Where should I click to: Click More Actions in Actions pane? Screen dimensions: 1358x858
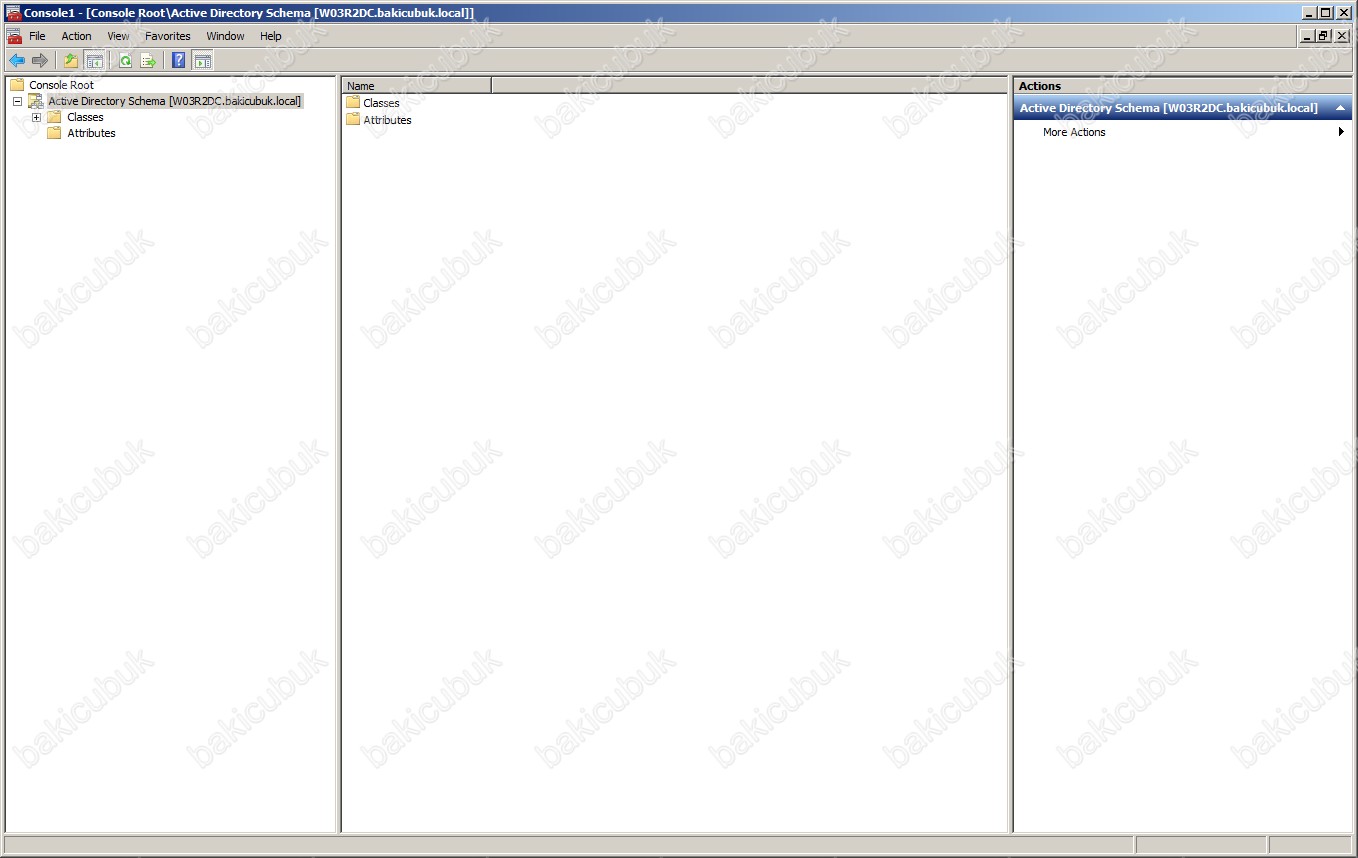(1074, 132)
